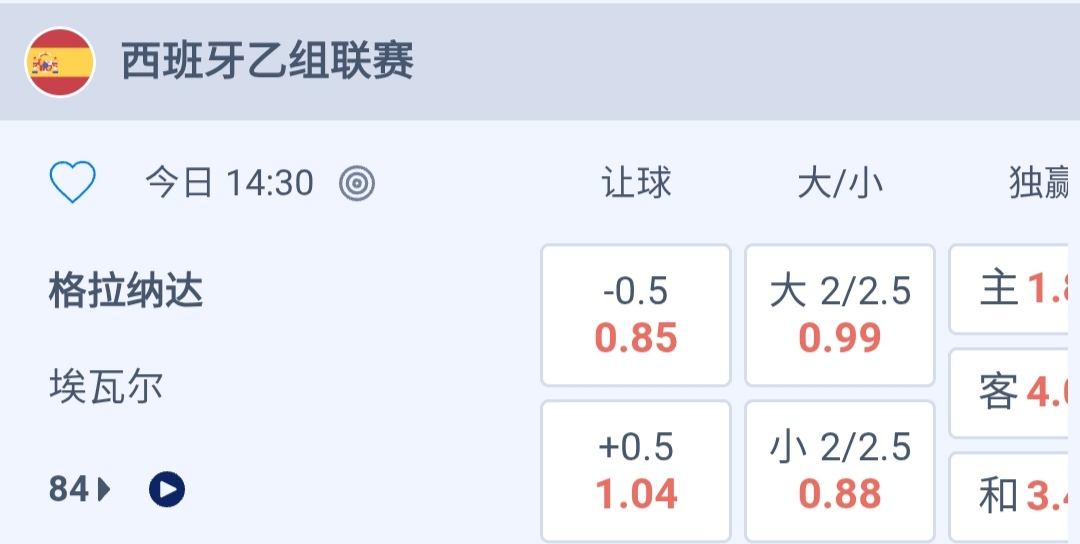
Task: Open 格拉纳达 home team details
Action: point(126,291)
